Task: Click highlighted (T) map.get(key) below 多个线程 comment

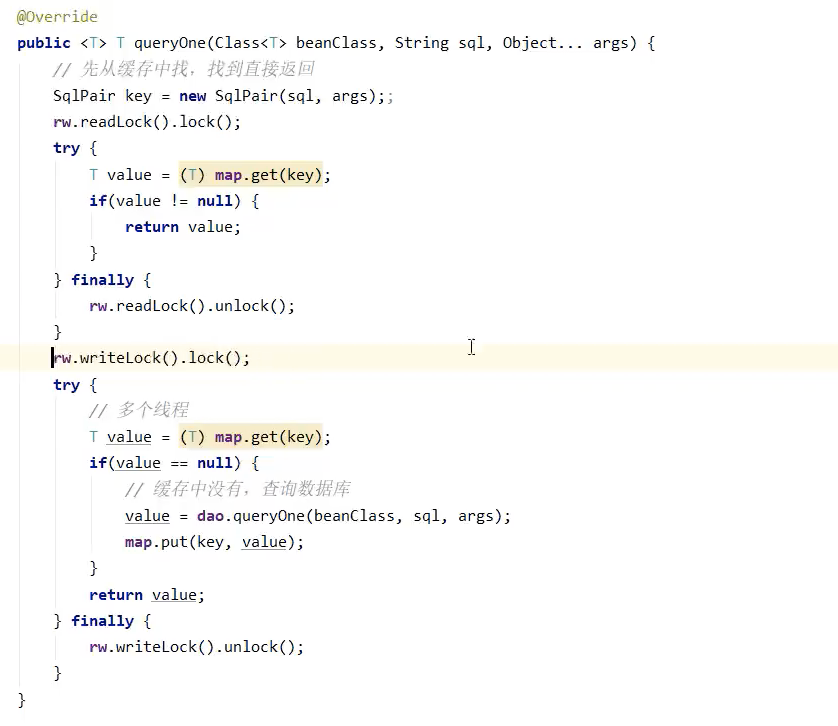Action: coord(251,437)
